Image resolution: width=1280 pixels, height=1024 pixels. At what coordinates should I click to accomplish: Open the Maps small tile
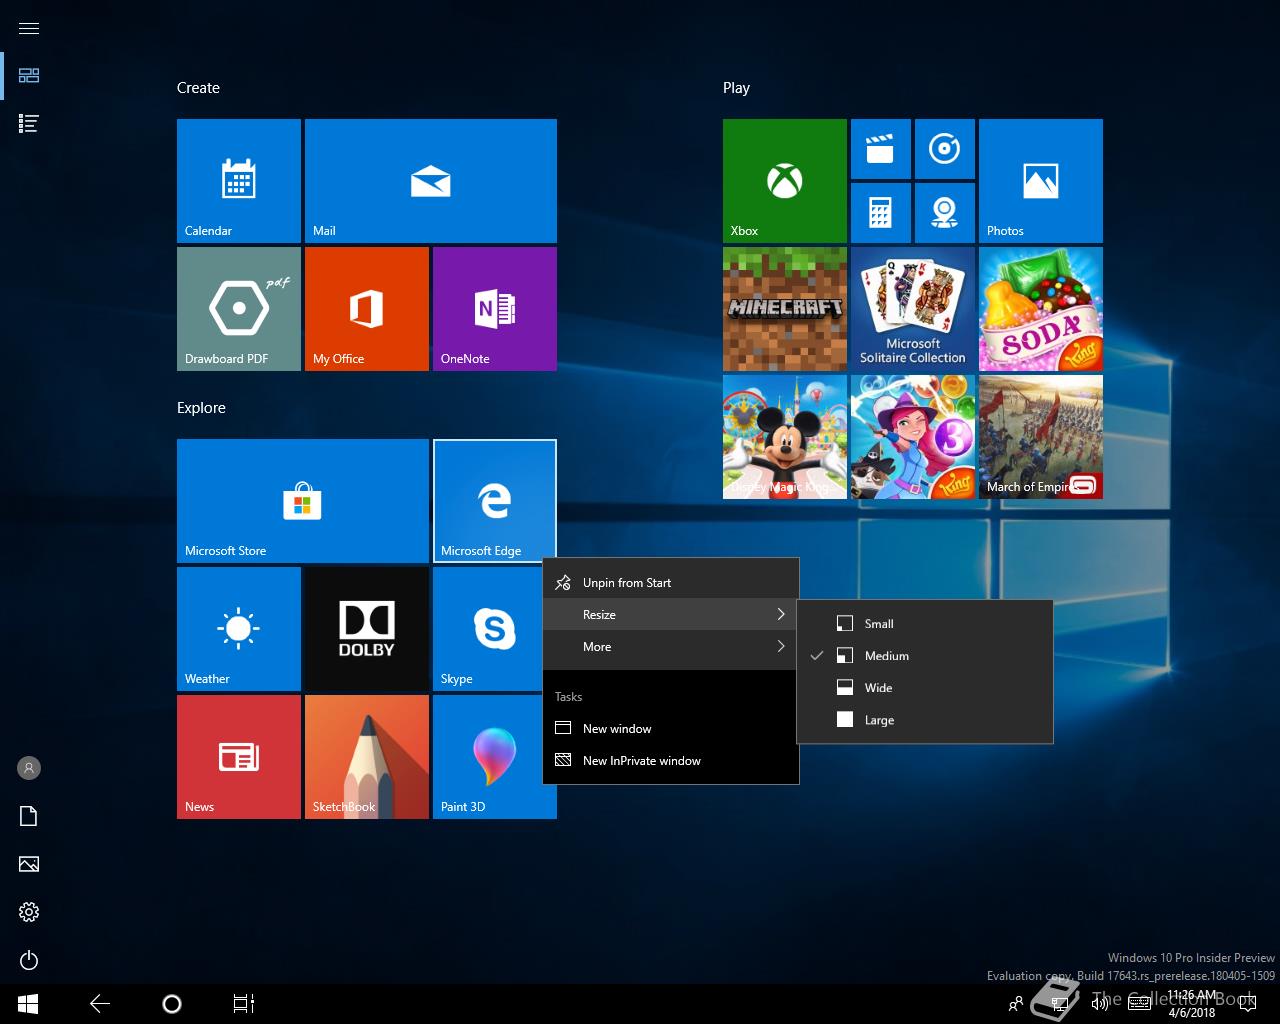(x=945, y=213)
